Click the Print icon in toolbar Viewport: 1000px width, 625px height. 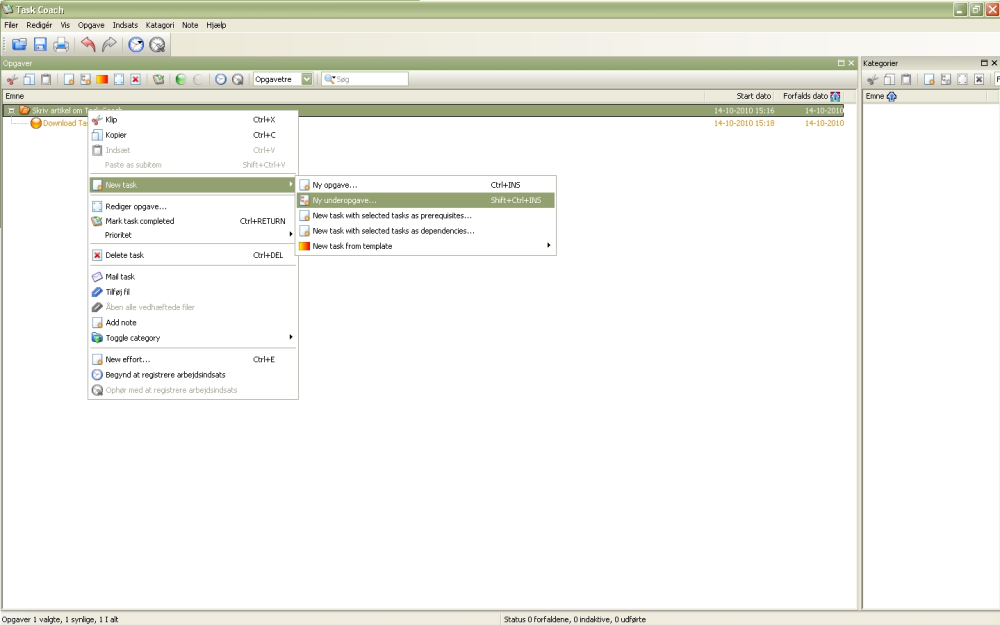(61, 45)
